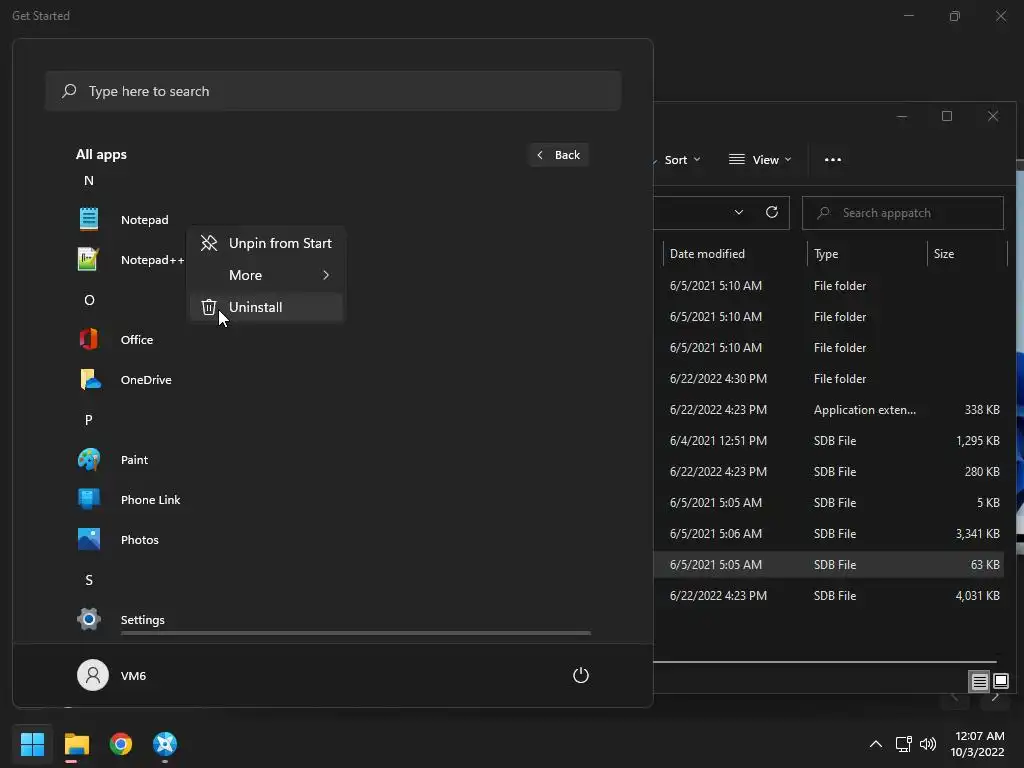
Task: Click the network icon in system tray
Action: click(x=903, y=744)
